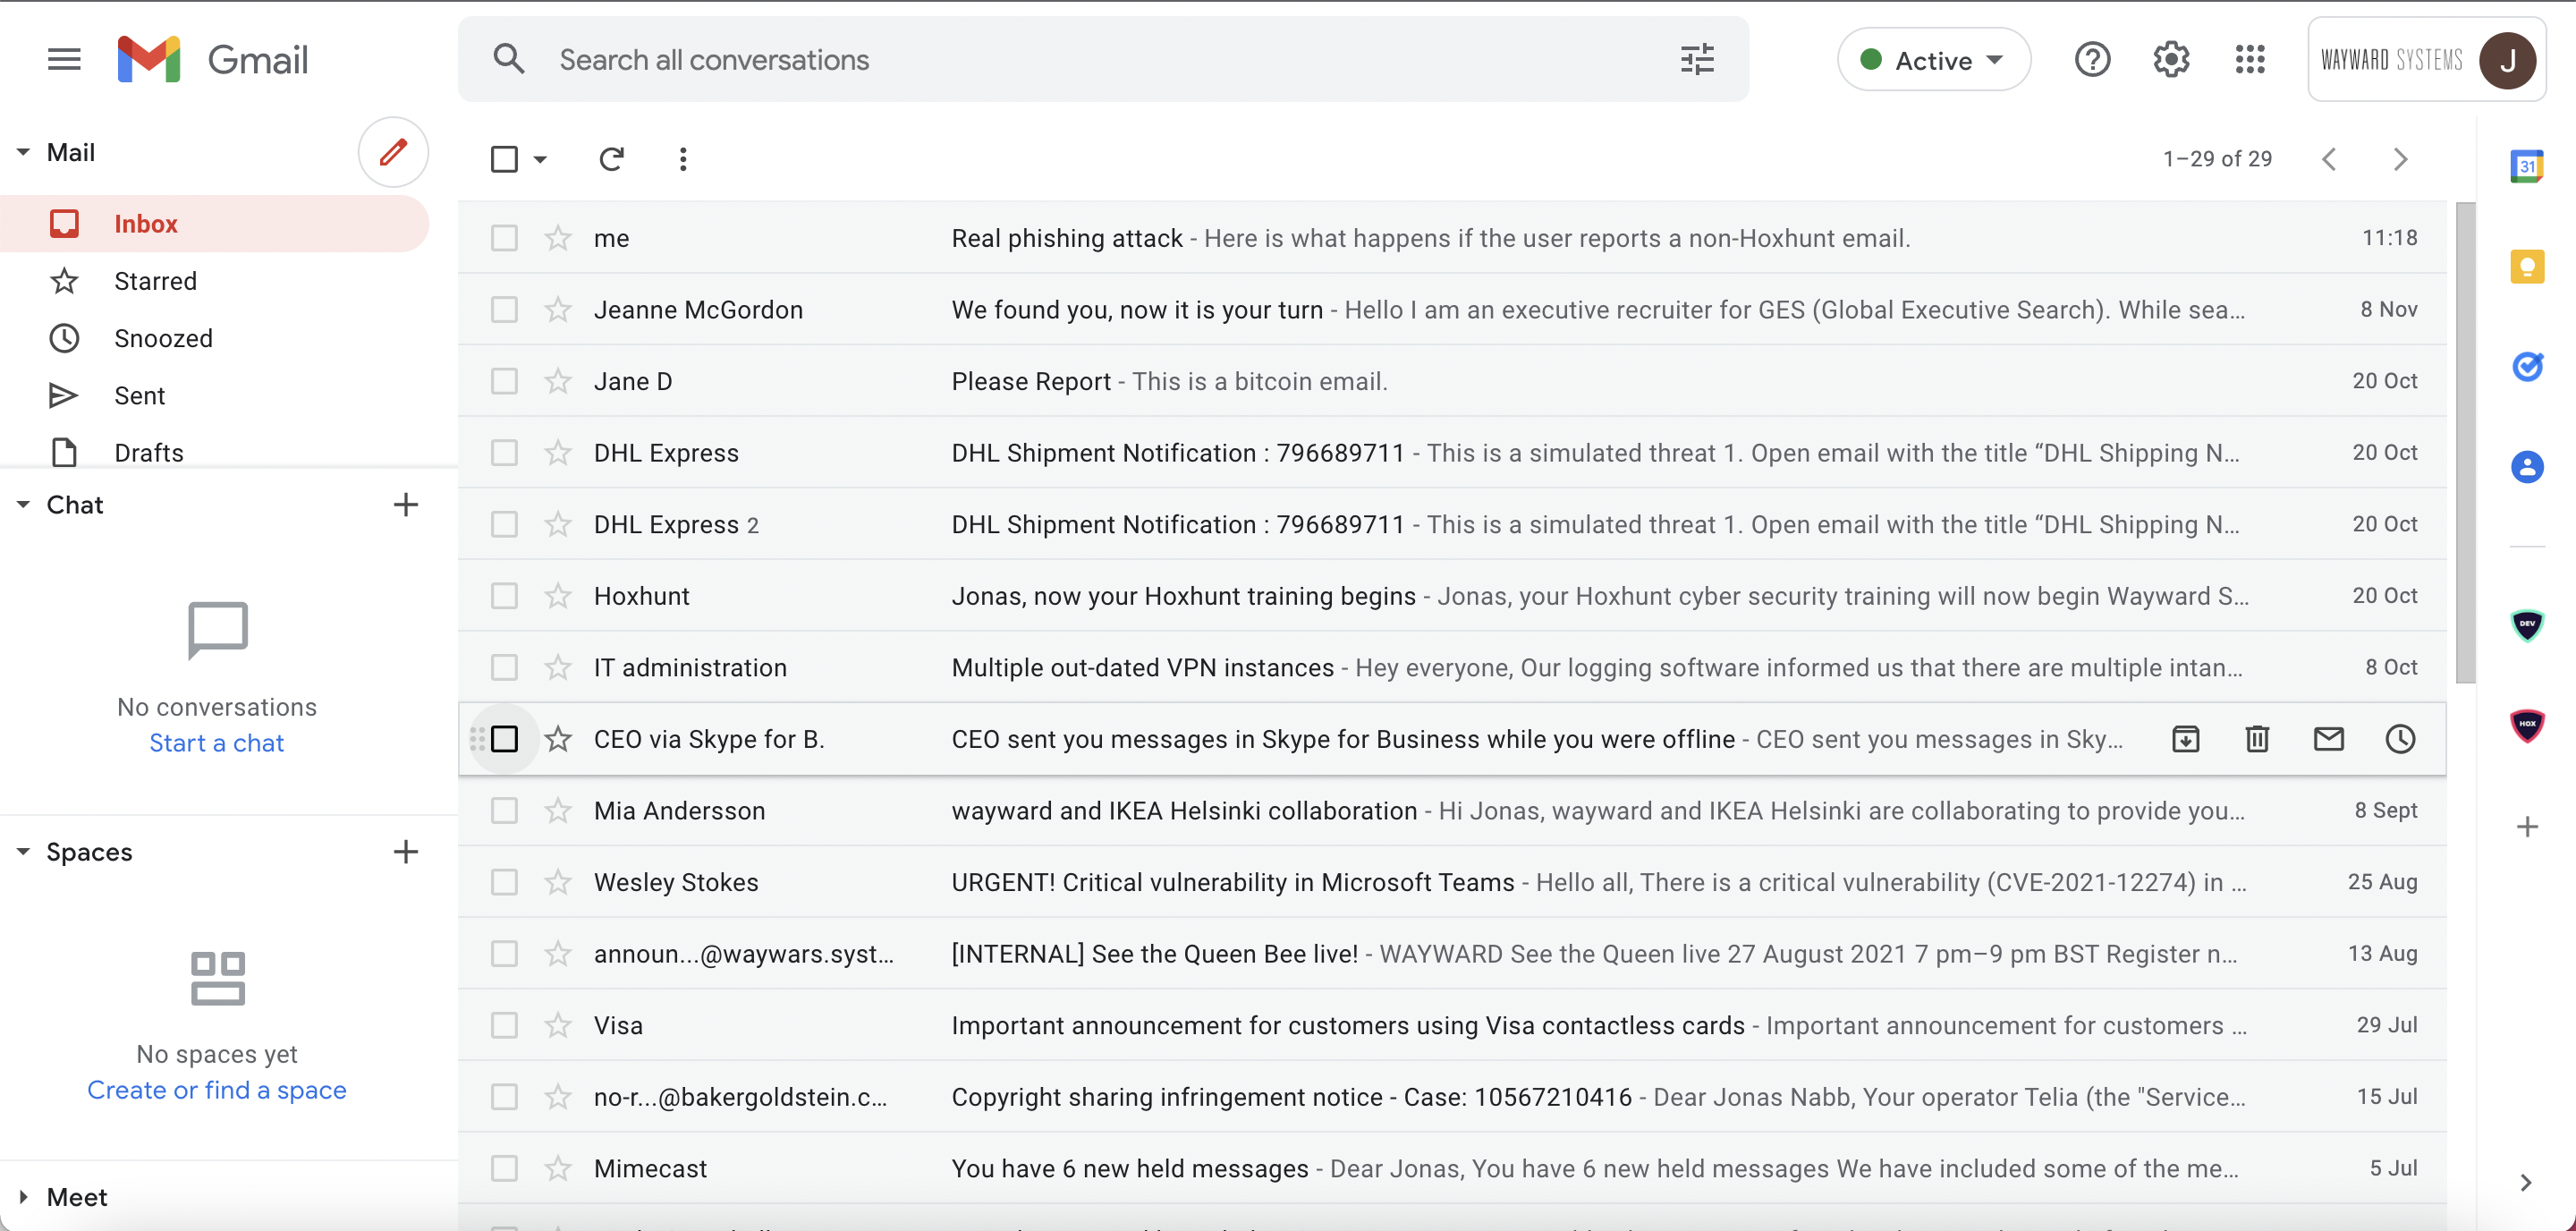Viewport: 2576px width, 1231px height.
Task: Hide the side panel chevron
Action: (x=2527, y=1182)
